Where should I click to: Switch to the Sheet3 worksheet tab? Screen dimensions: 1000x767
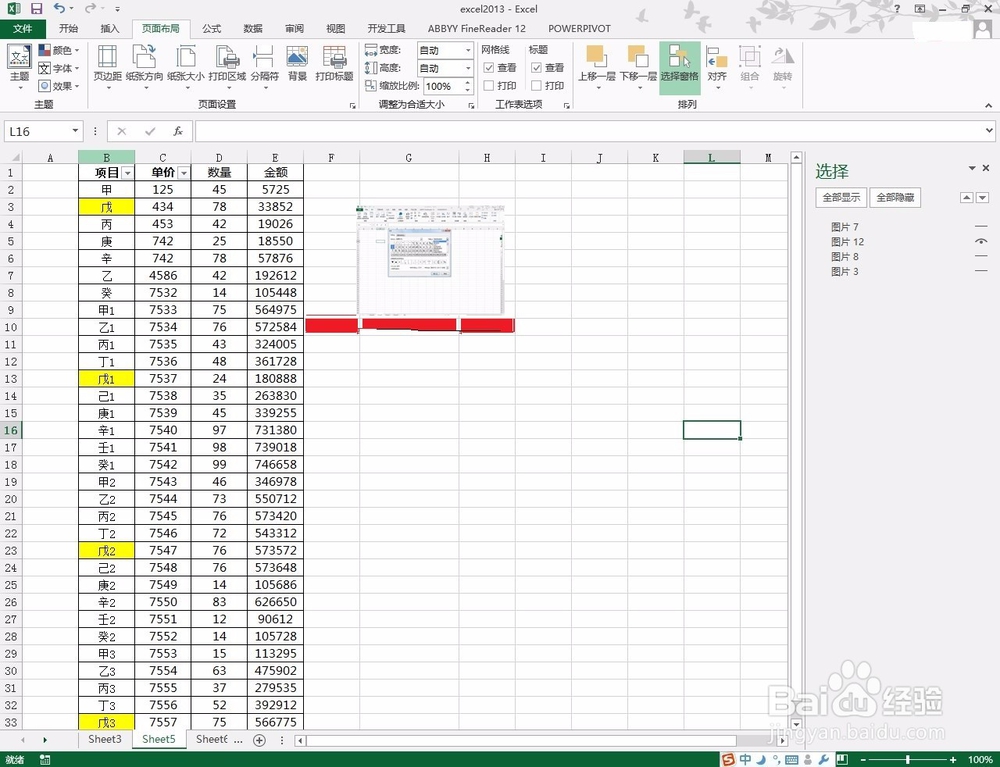point(104,739)
